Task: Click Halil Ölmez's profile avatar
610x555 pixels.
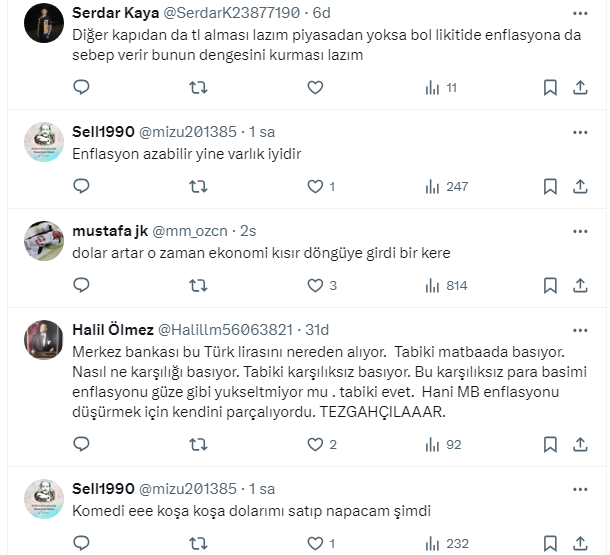Action: pyautogui.click(x=45, y=341)
